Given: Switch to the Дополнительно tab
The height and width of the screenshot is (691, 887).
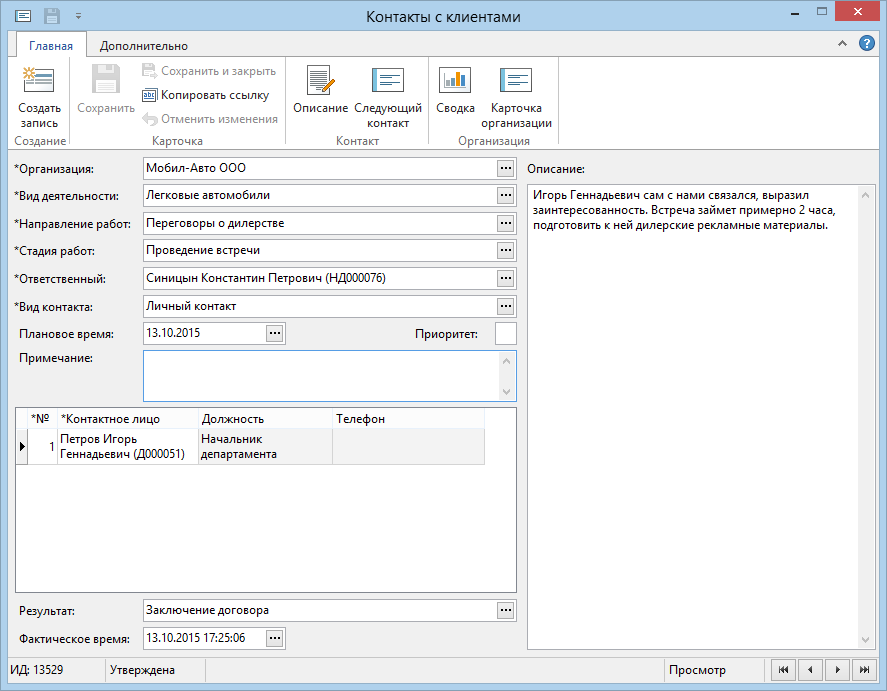Looking at the screenshot, I should [144, 46].
